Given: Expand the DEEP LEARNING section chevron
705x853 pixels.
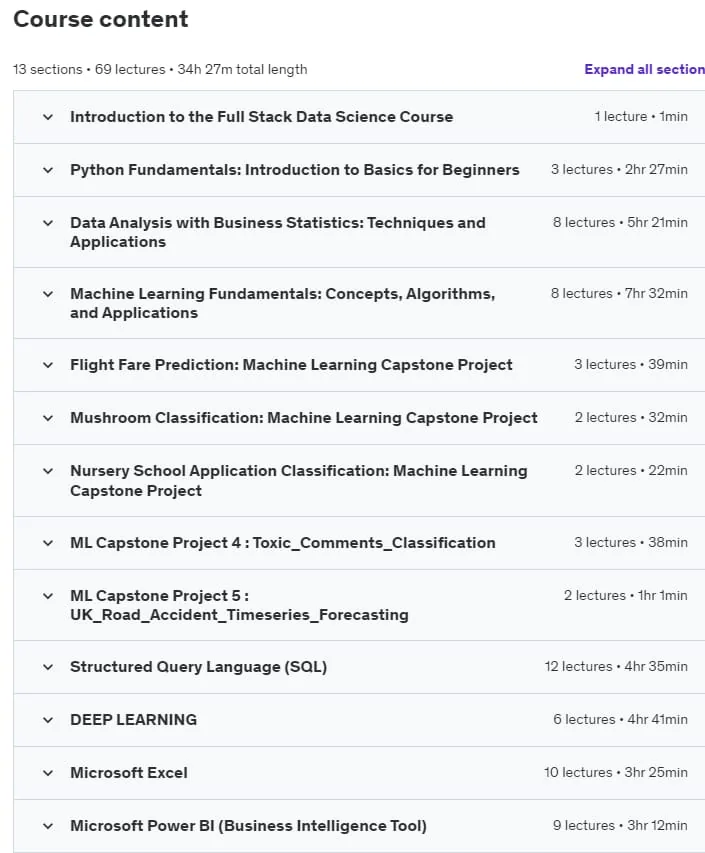Looking at the screenshot, I should pos(48,720).
